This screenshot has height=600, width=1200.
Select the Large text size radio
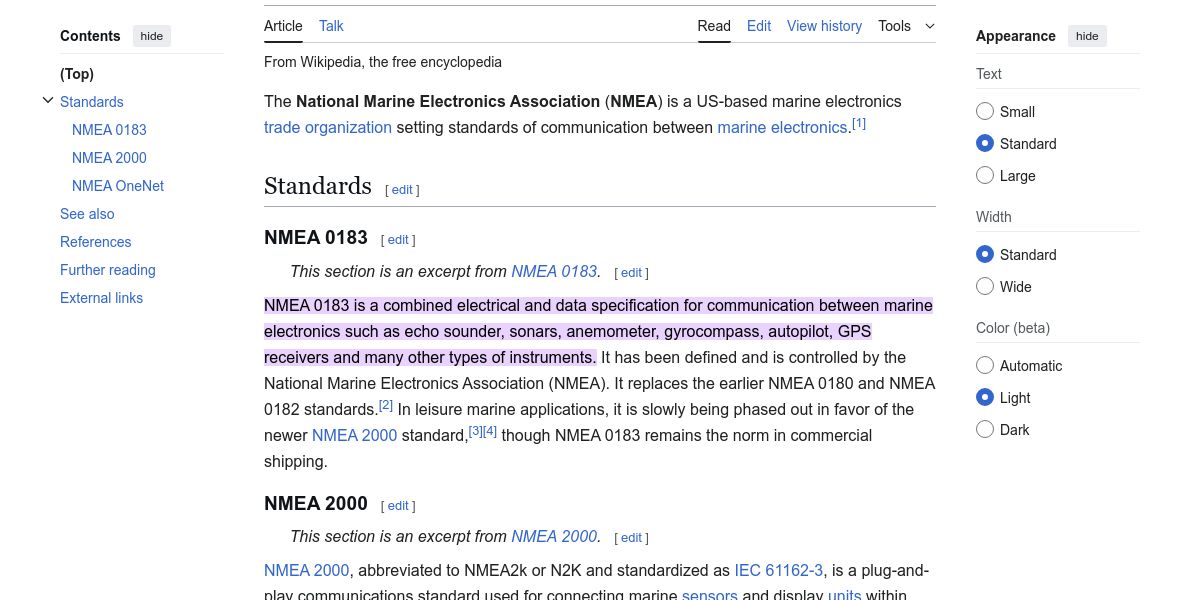click(x=985, y=176)
